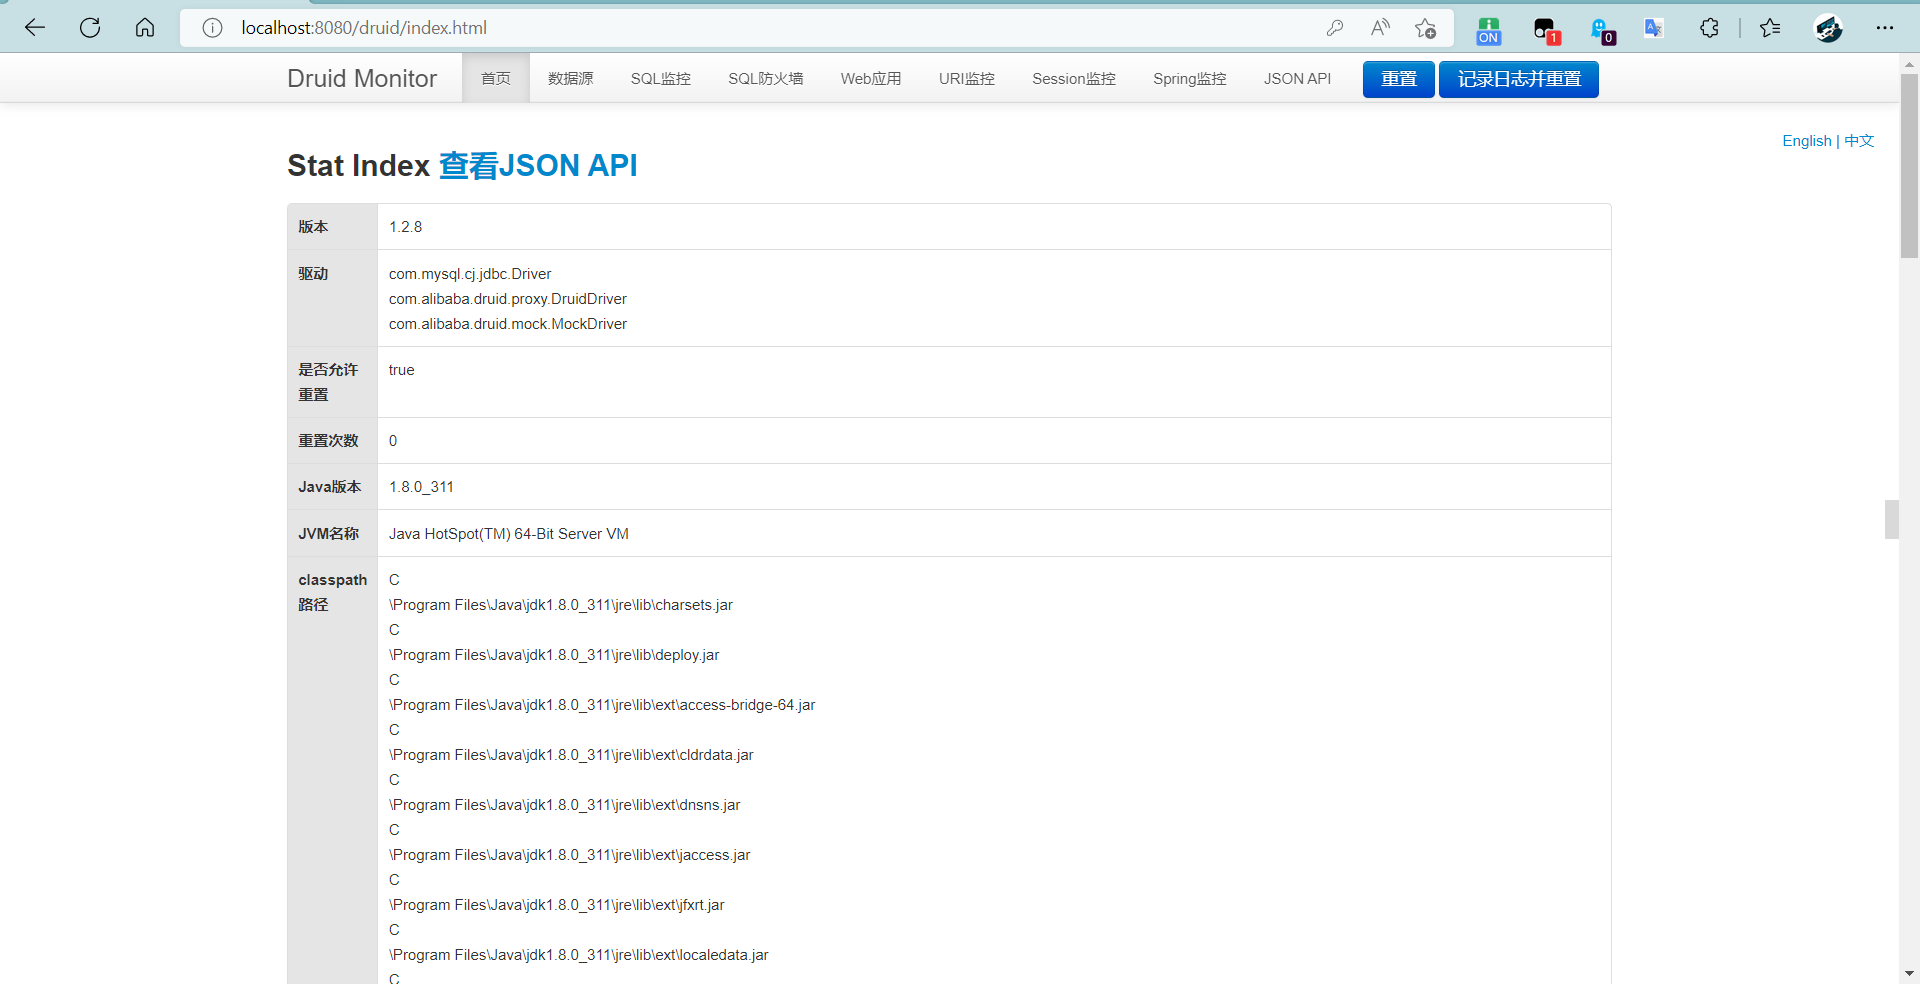Click the localedata.jar classpath entry
The image size is (1920, 984).
[x=579, y=955]
